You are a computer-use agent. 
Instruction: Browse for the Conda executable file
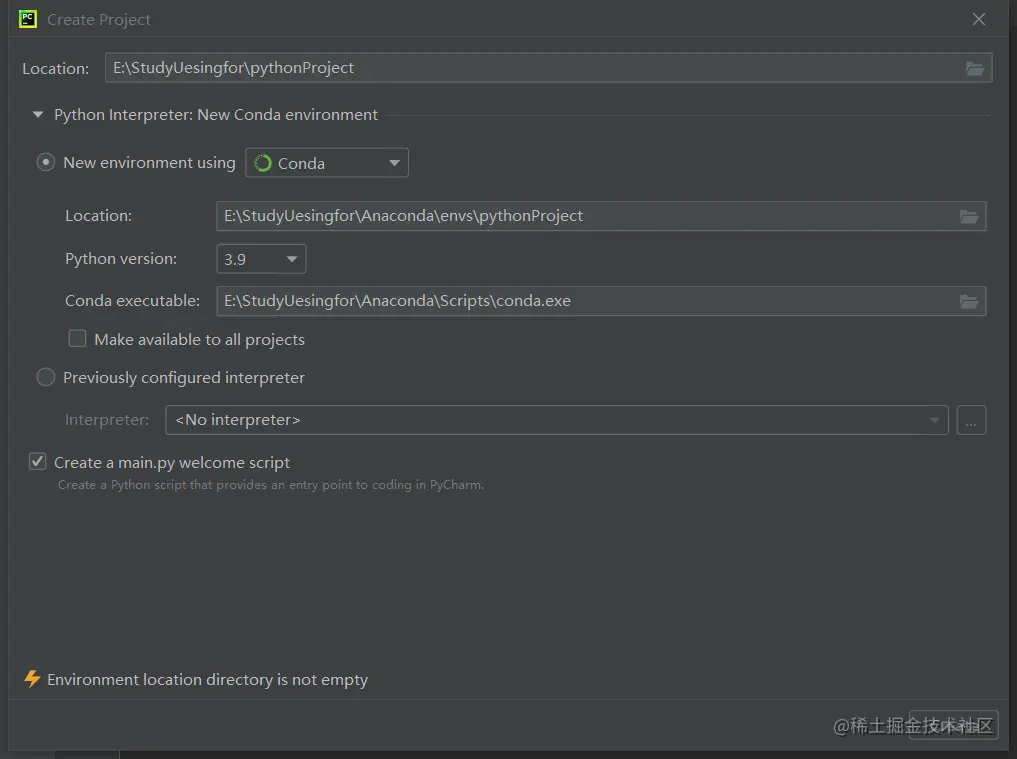click(x=968, y=301)
